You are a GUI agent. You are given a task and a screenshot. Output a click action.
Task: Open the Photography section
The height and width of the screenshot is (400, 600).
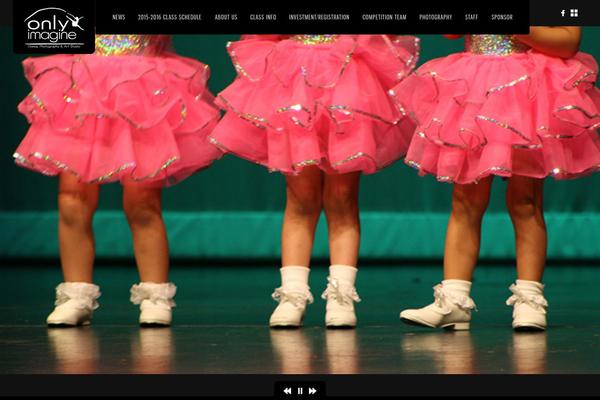(435, 17)
